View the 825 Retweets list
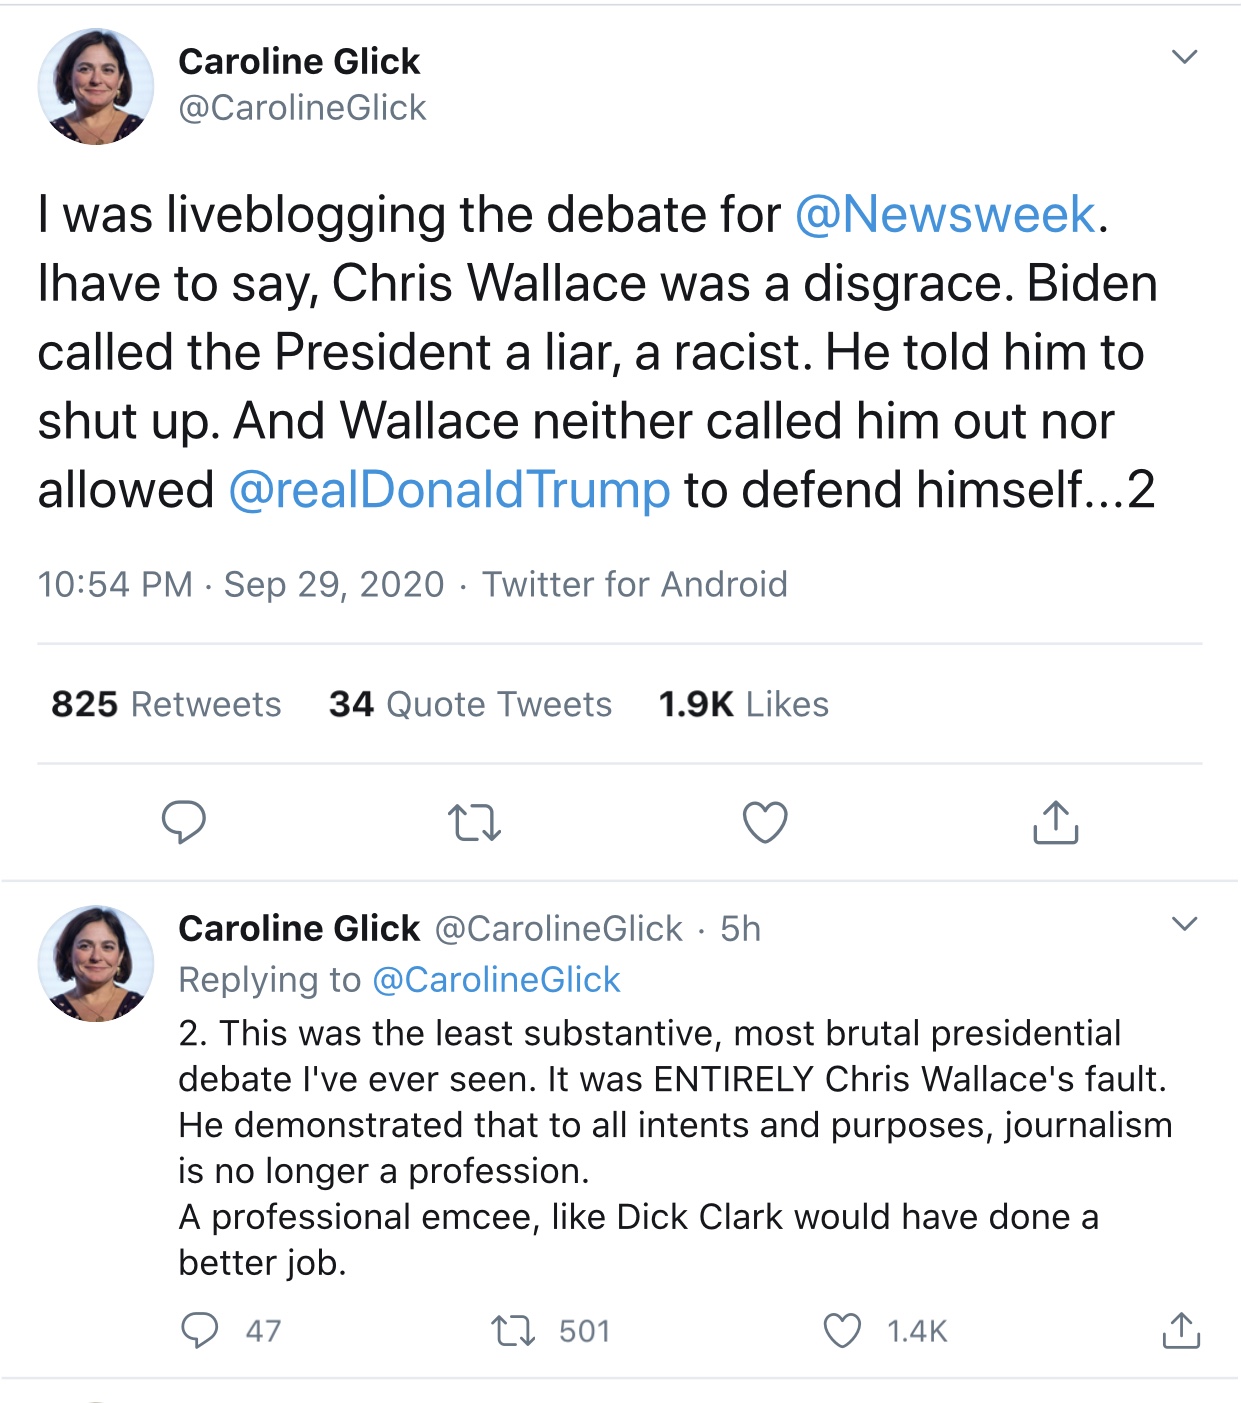1241x1403 pixels. pyautogui.click(x=166, y=704)
